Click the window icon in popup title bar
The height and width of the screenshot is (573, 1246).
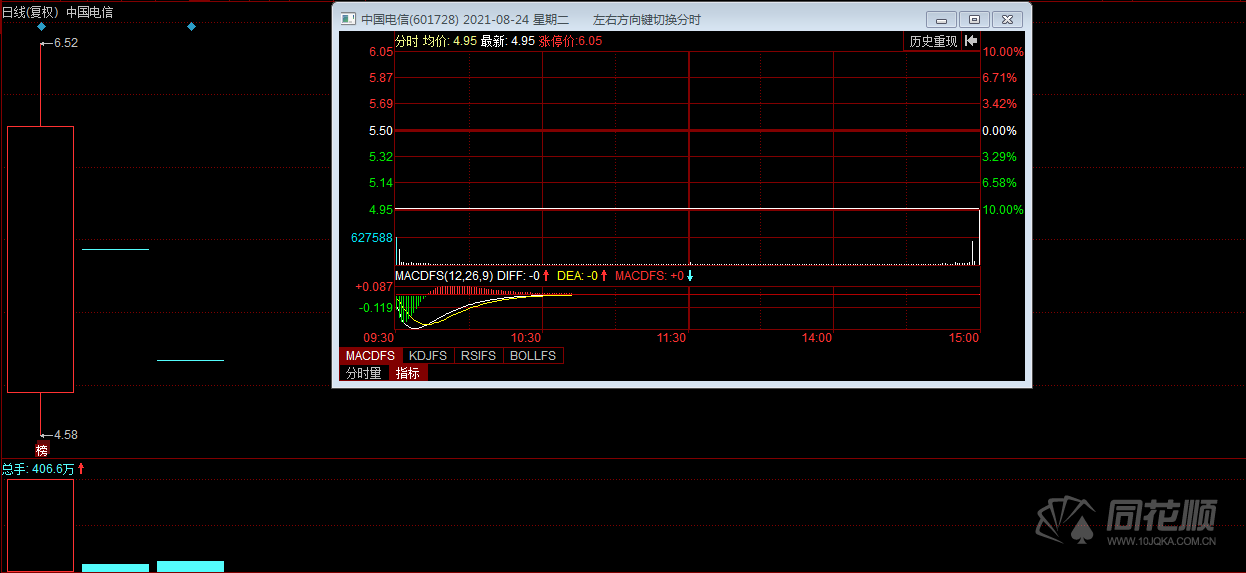coord(347,19)
